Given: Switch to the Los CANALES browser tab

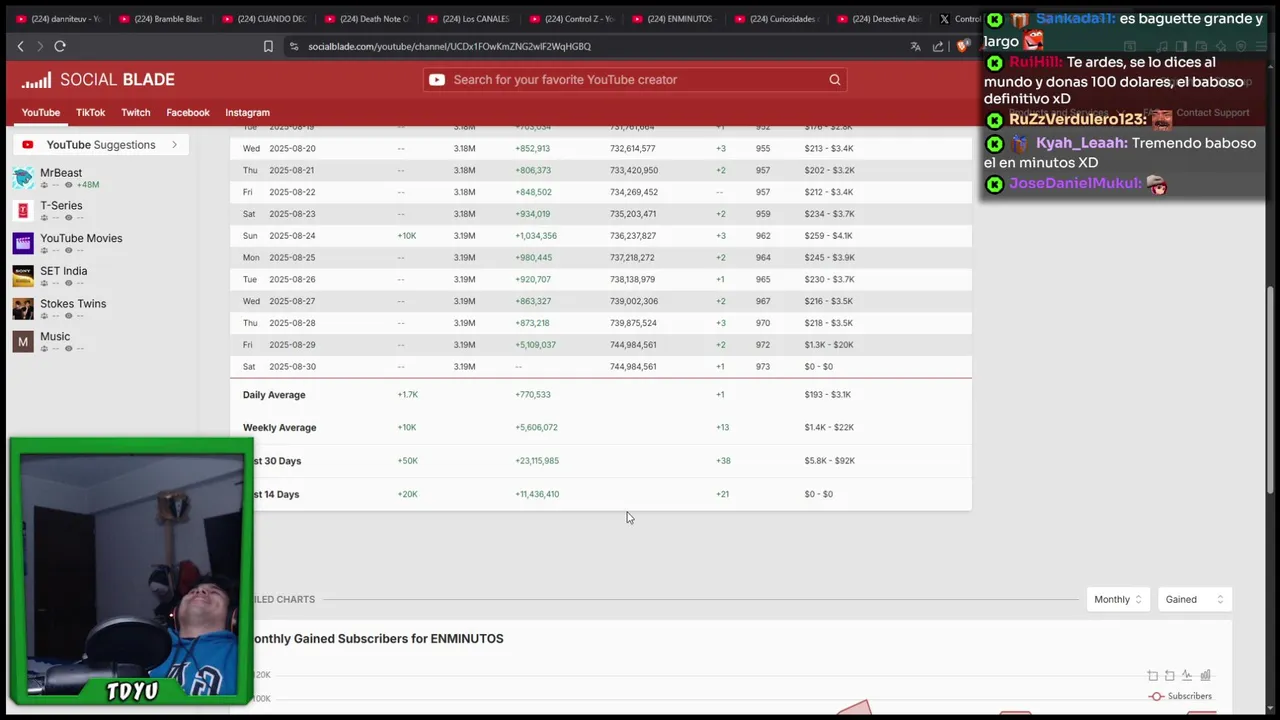Looking at the screenshot, I should [468, 19].
